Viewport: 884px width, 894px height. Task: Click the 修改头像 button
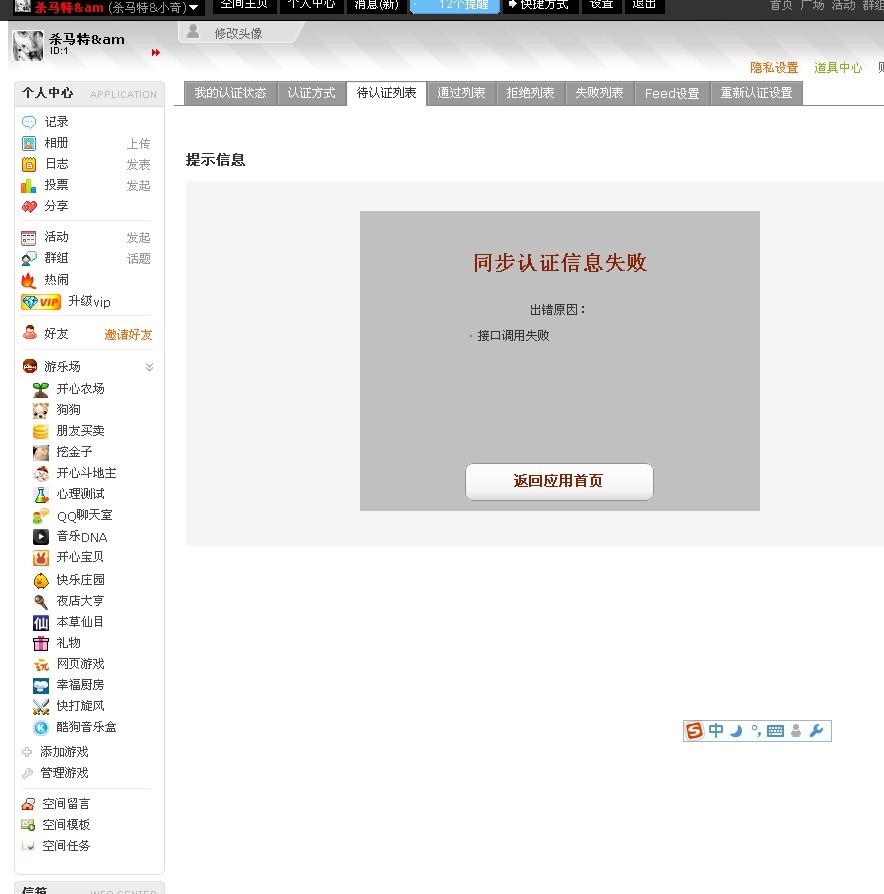point(238,33)
